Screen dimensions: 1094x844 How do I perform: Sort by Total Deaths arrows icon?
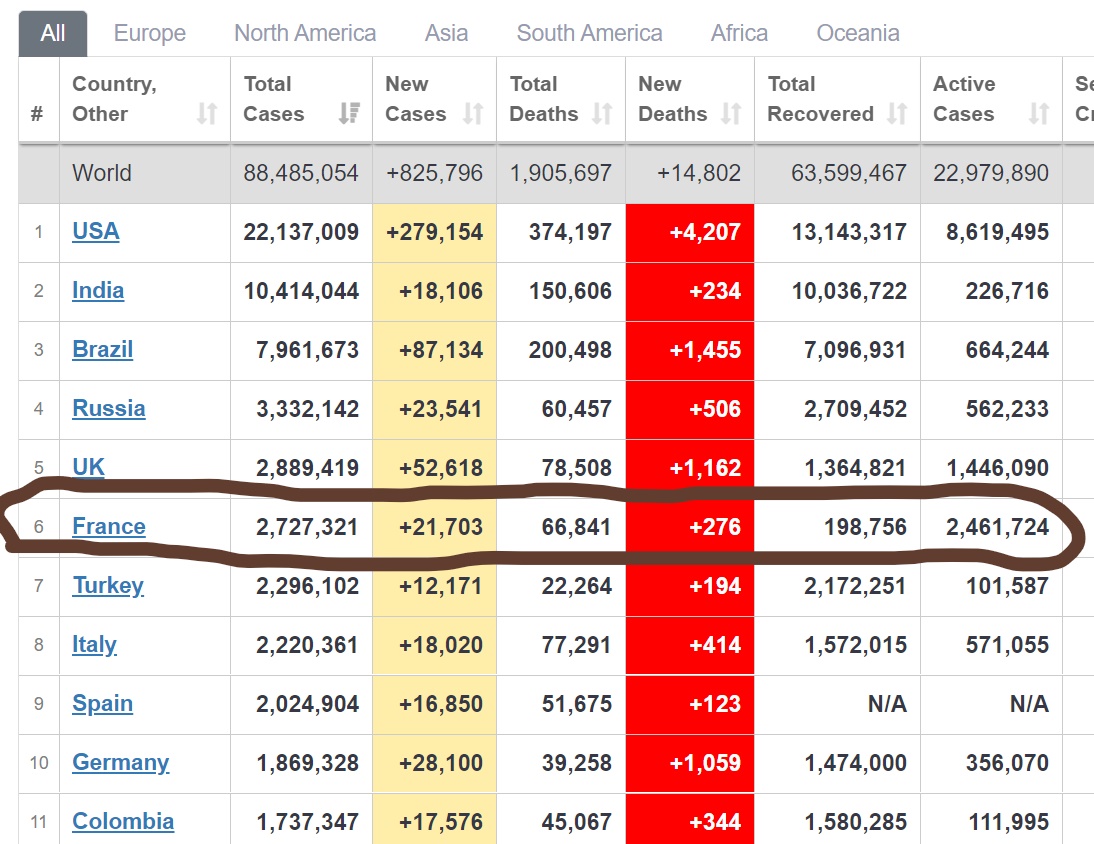(x=602, y=113)
